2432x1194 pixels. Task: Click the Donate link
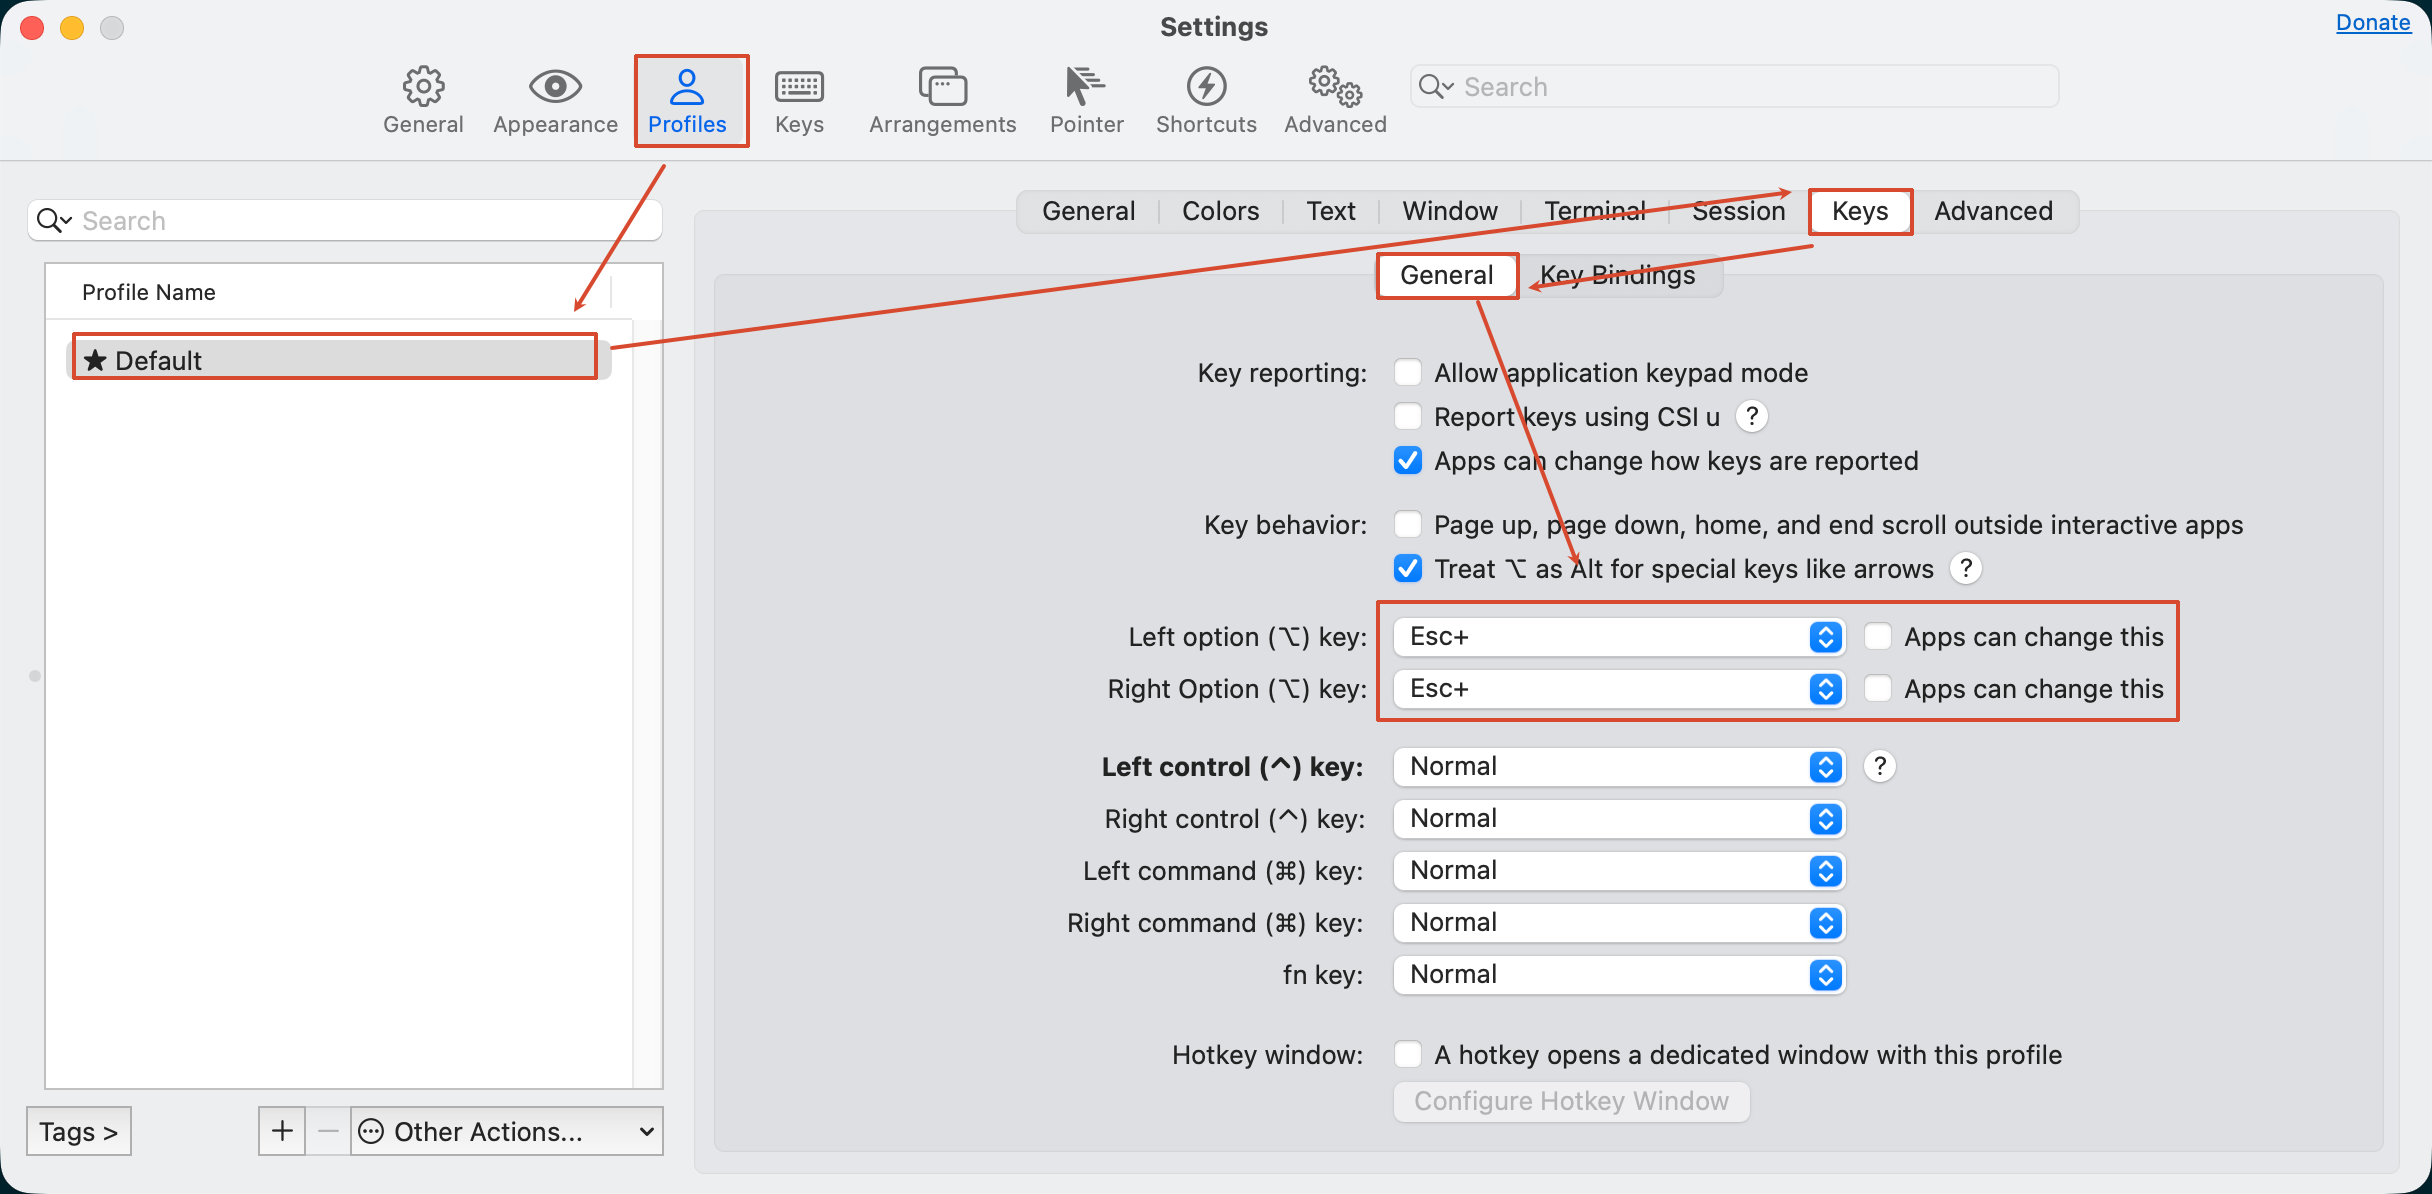pyautogui.click(x=2373, y=22)
